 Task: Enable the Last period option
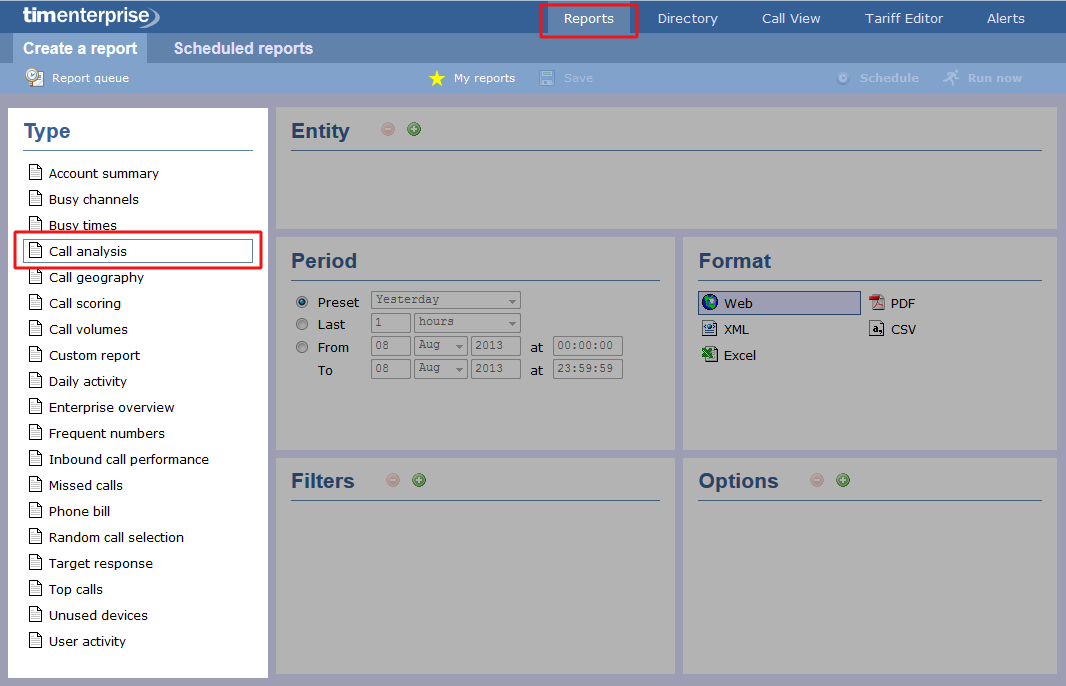[x=301, y=323]
